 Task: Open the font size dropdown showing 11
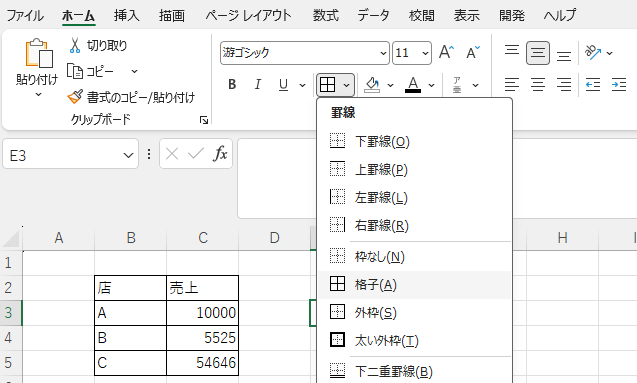coord(425,53)
